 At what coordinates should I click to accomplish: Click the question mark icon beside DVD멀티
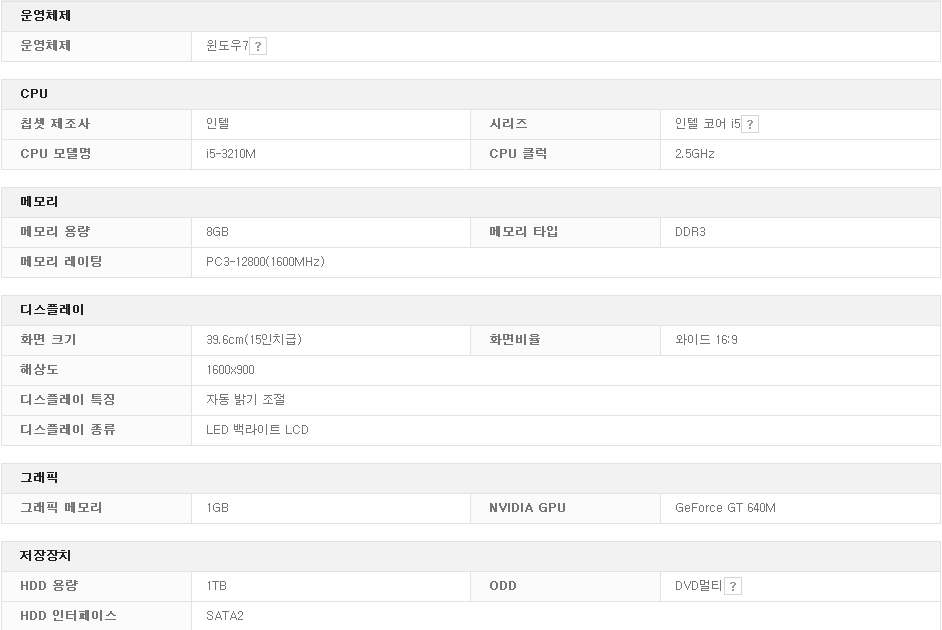(x=733, y=586)
